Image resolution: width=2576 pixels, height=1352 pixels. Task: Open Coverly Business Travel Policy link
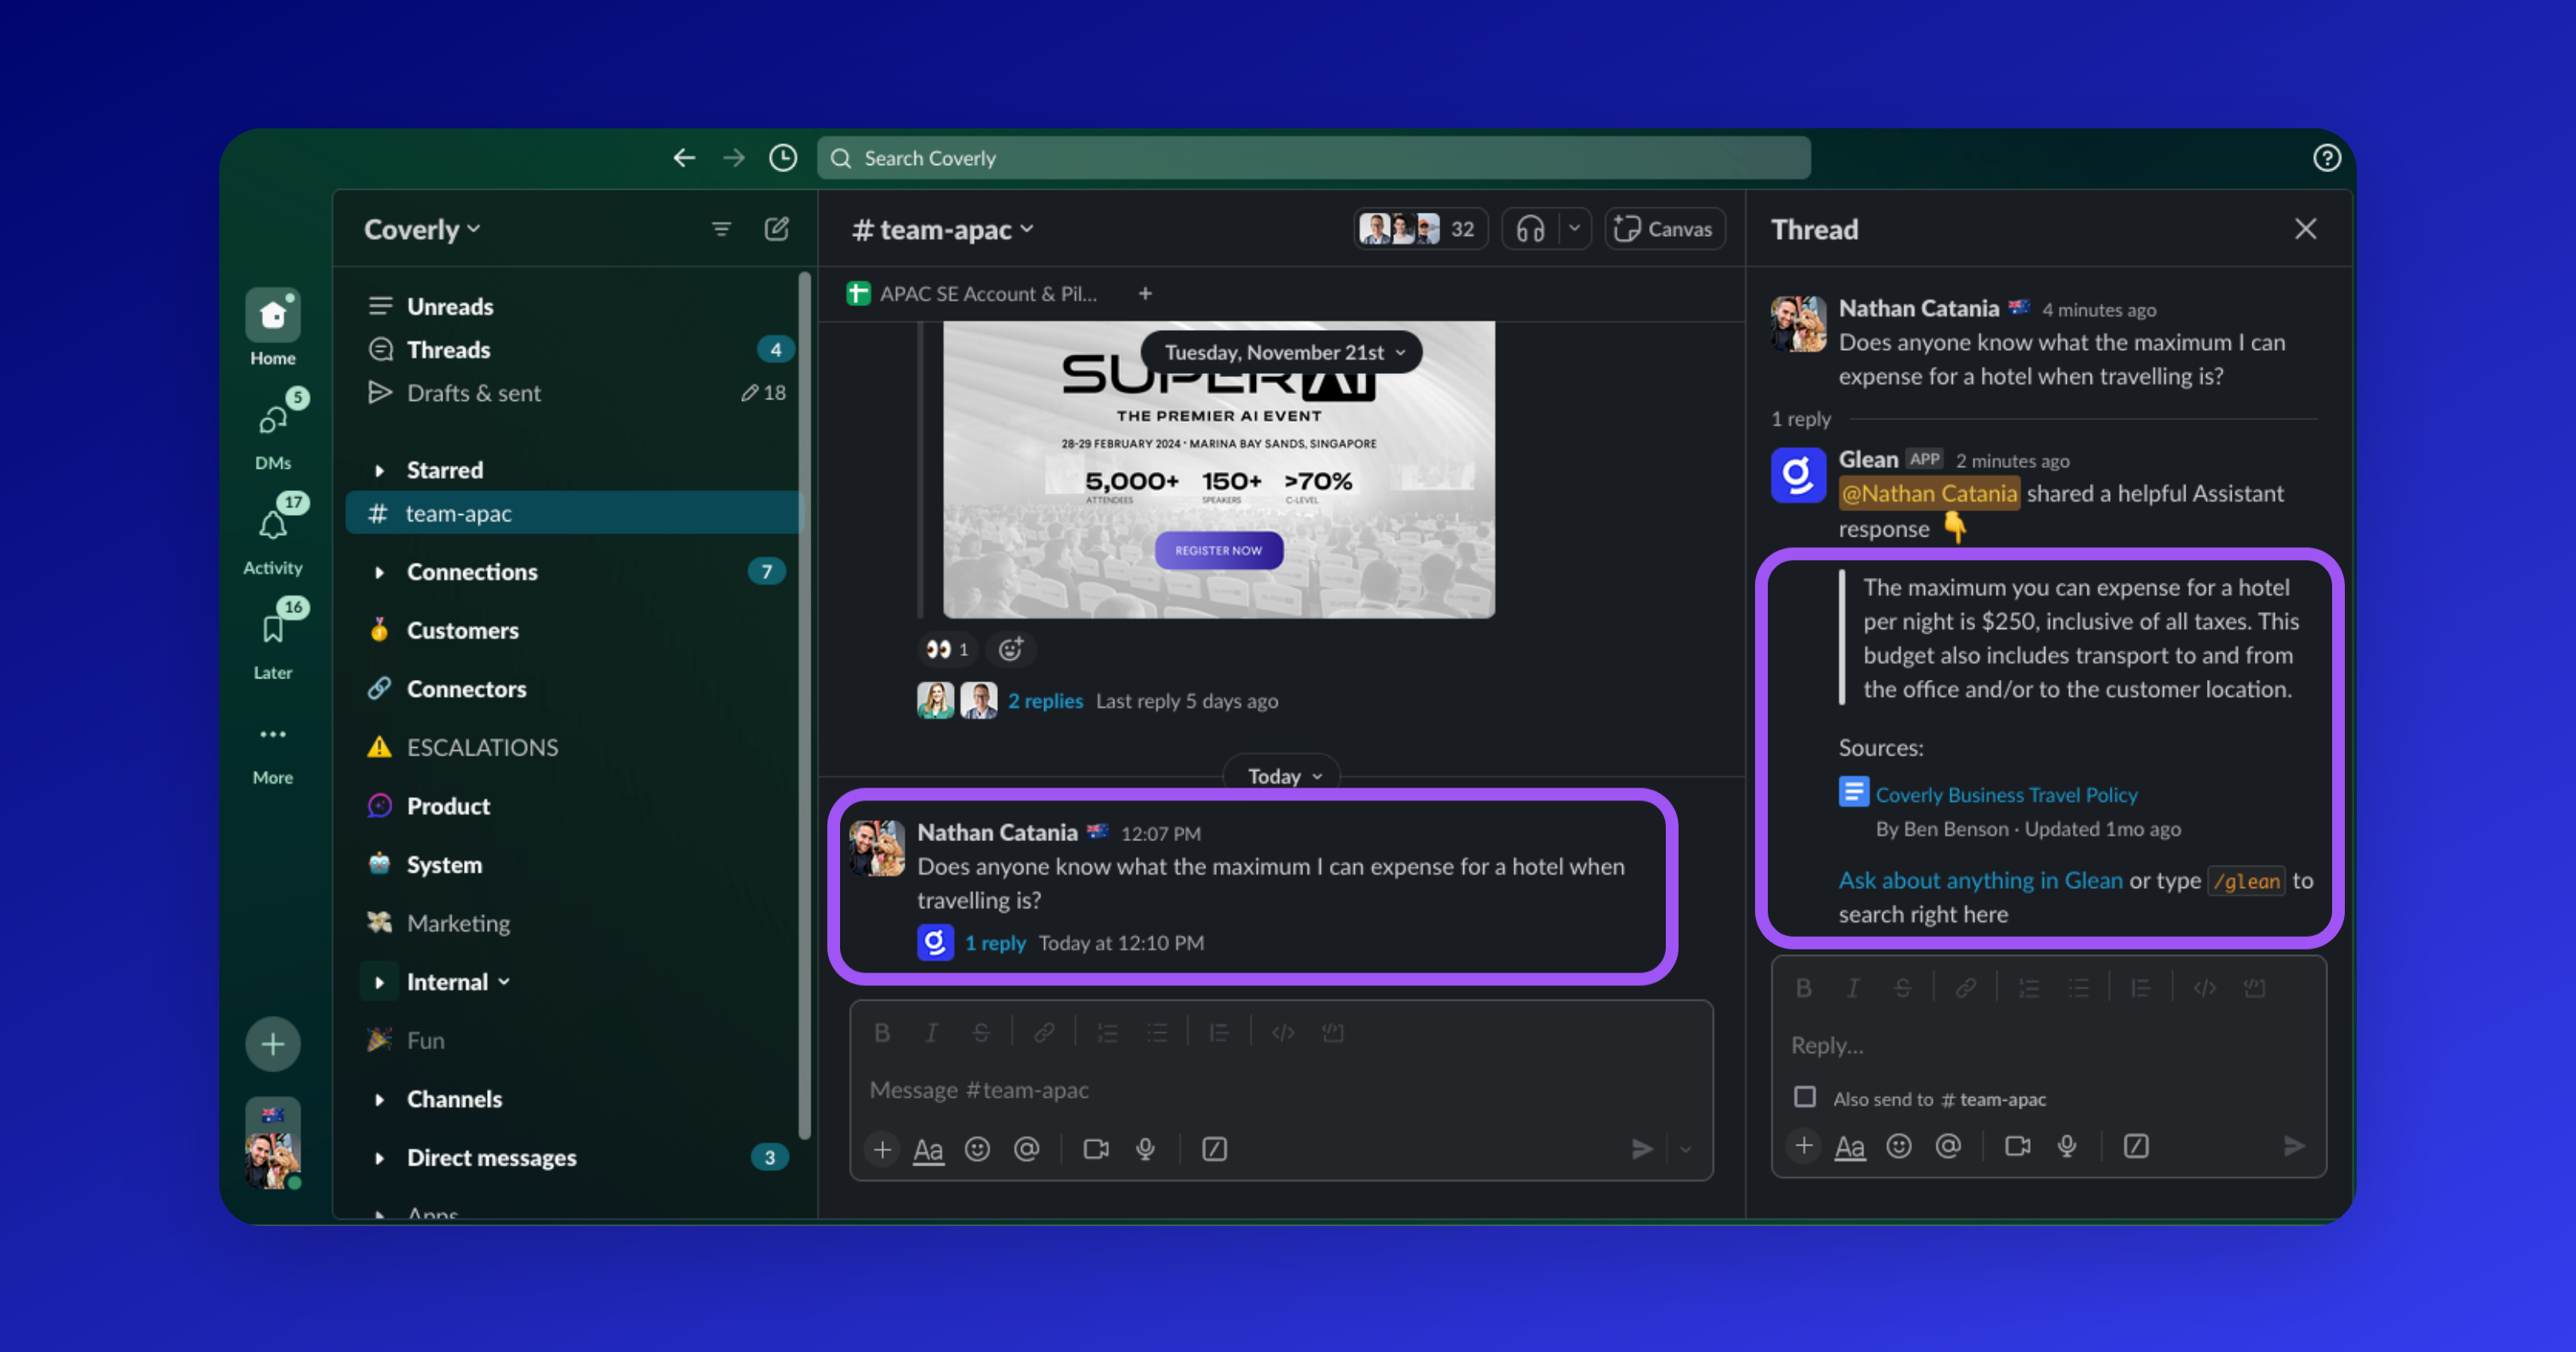tap(2005, 794)
